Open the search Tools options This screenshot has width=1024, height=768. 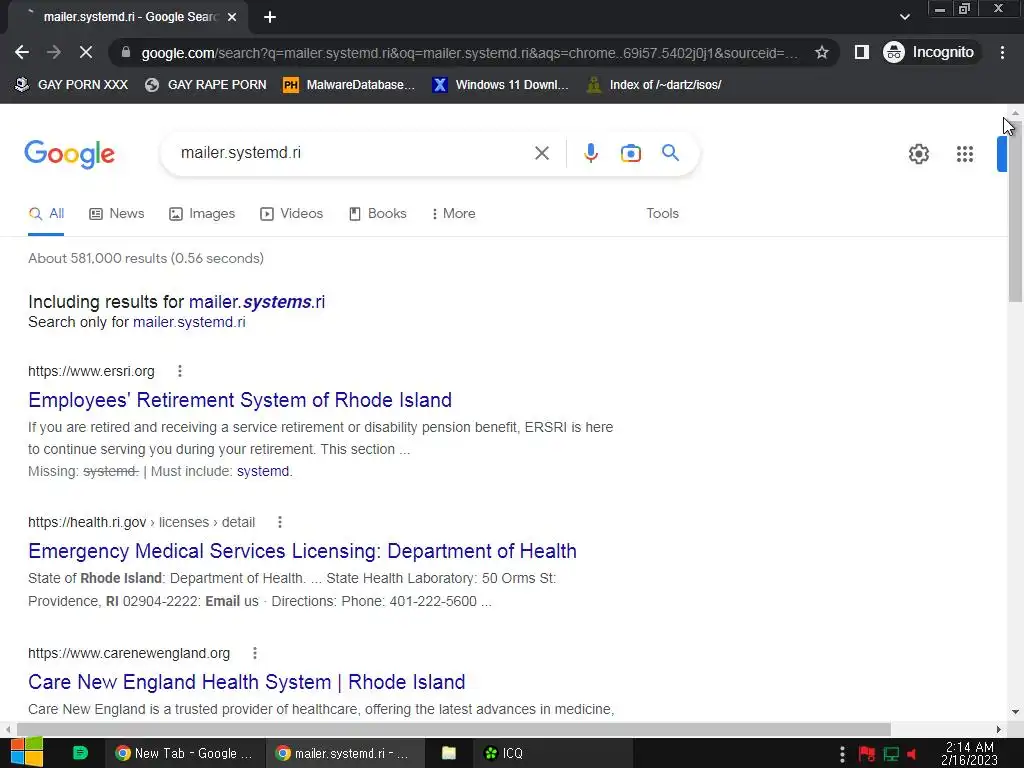[x=662, y=214]
